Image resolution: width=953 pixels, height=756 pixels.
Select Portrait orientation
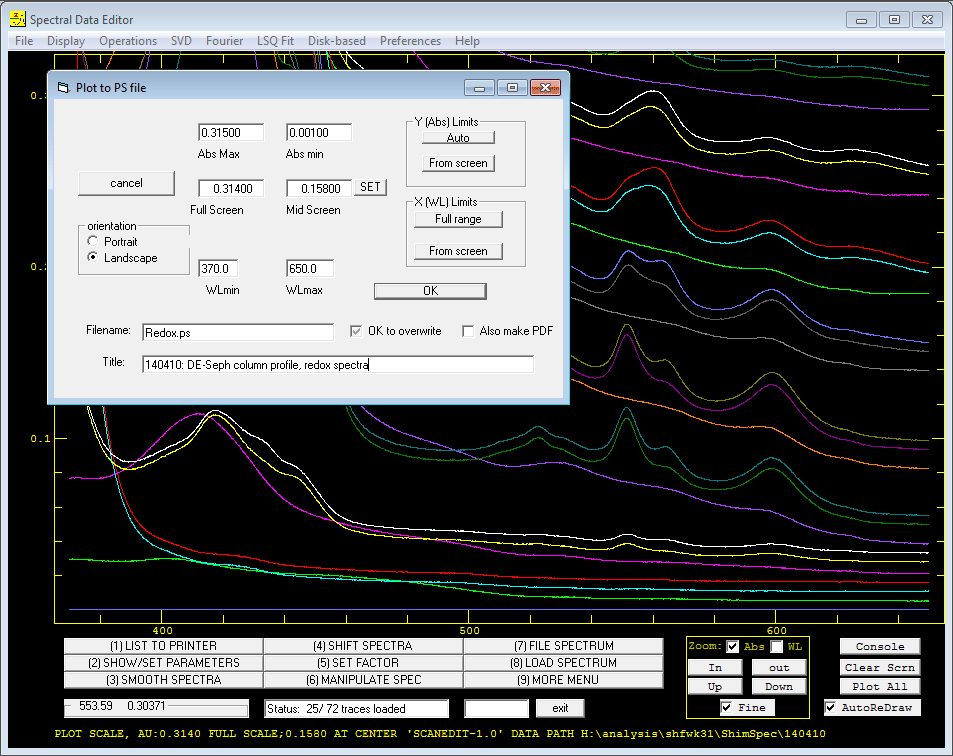92,241
